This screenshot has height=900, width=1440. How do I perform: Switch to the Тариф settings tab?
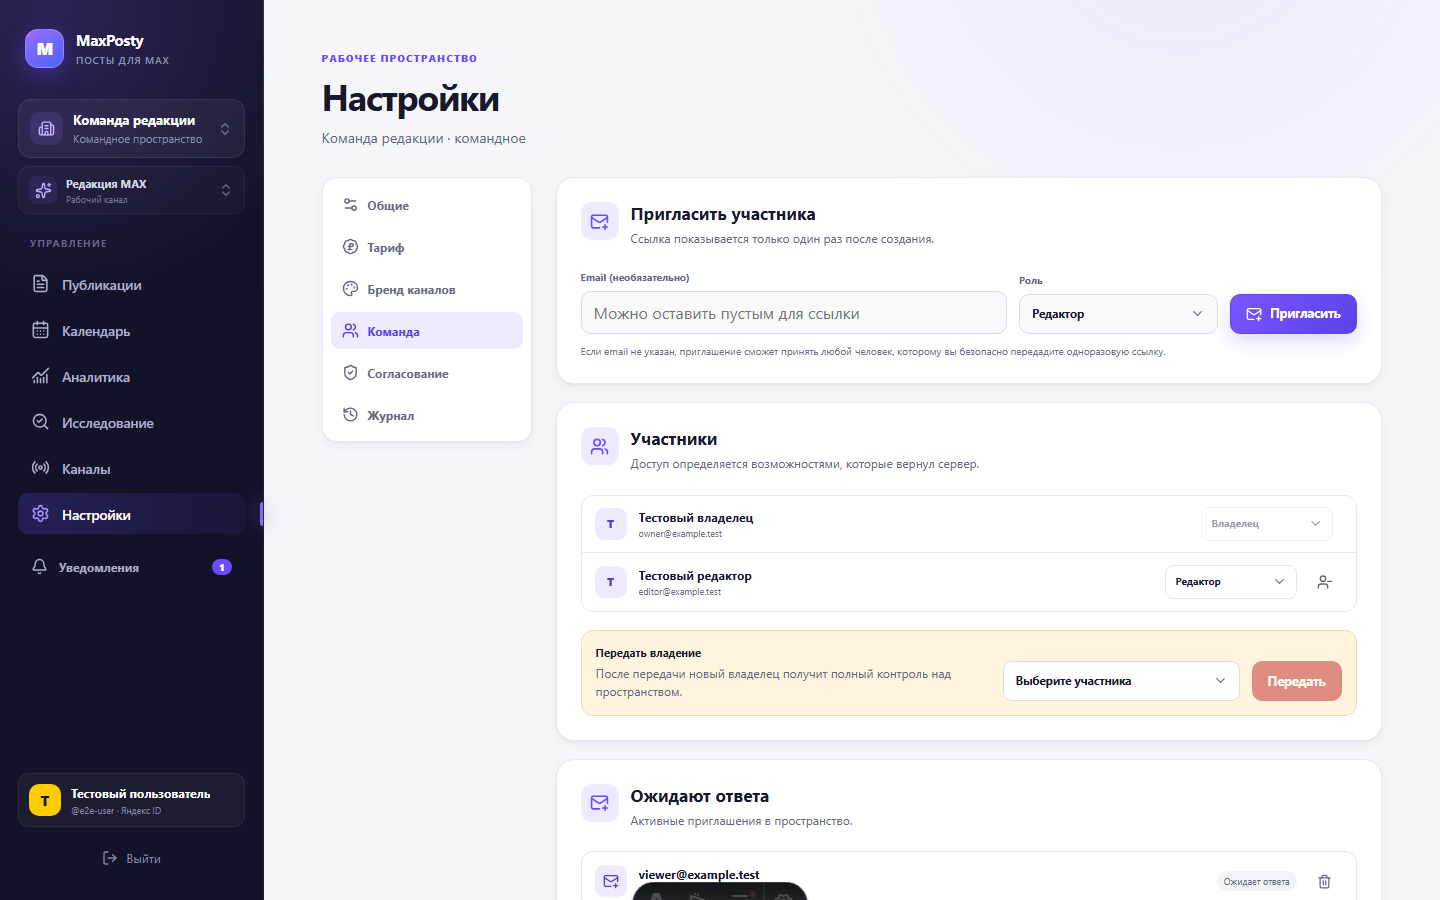click(427, 247)
